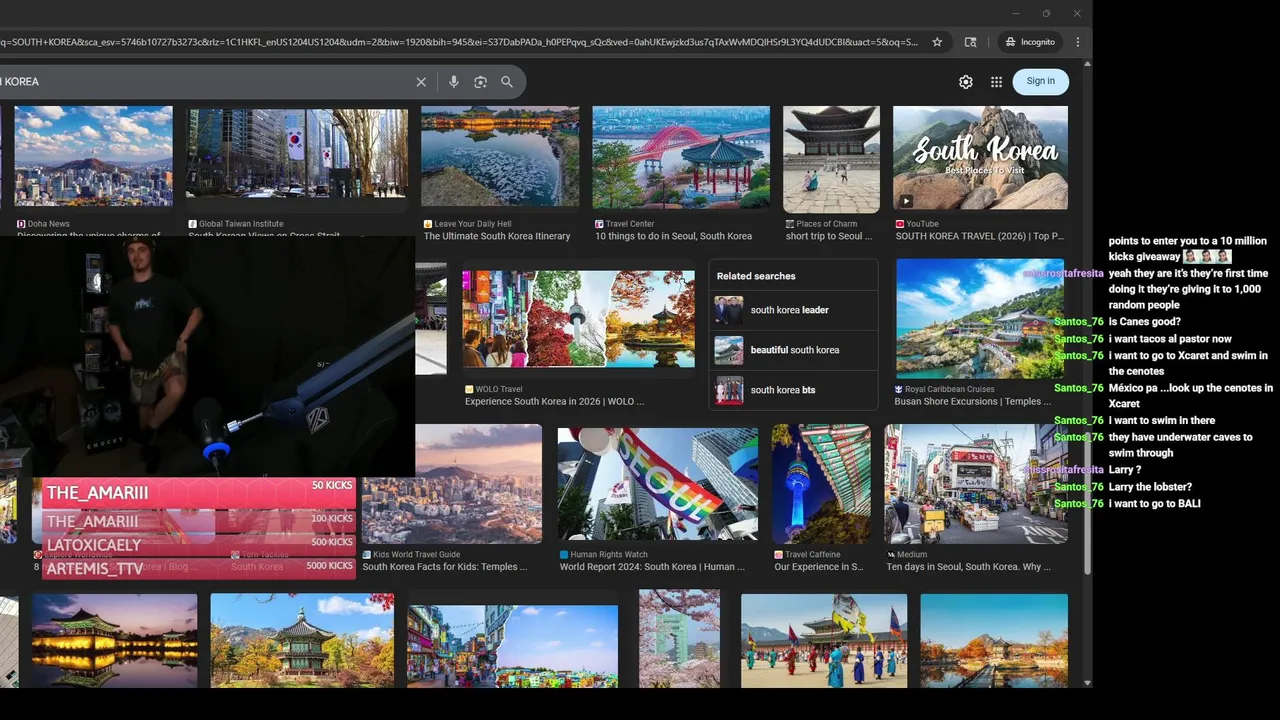Open the Google apps grid
This screenshot has width=1280, height=720.
coord(996,82)
